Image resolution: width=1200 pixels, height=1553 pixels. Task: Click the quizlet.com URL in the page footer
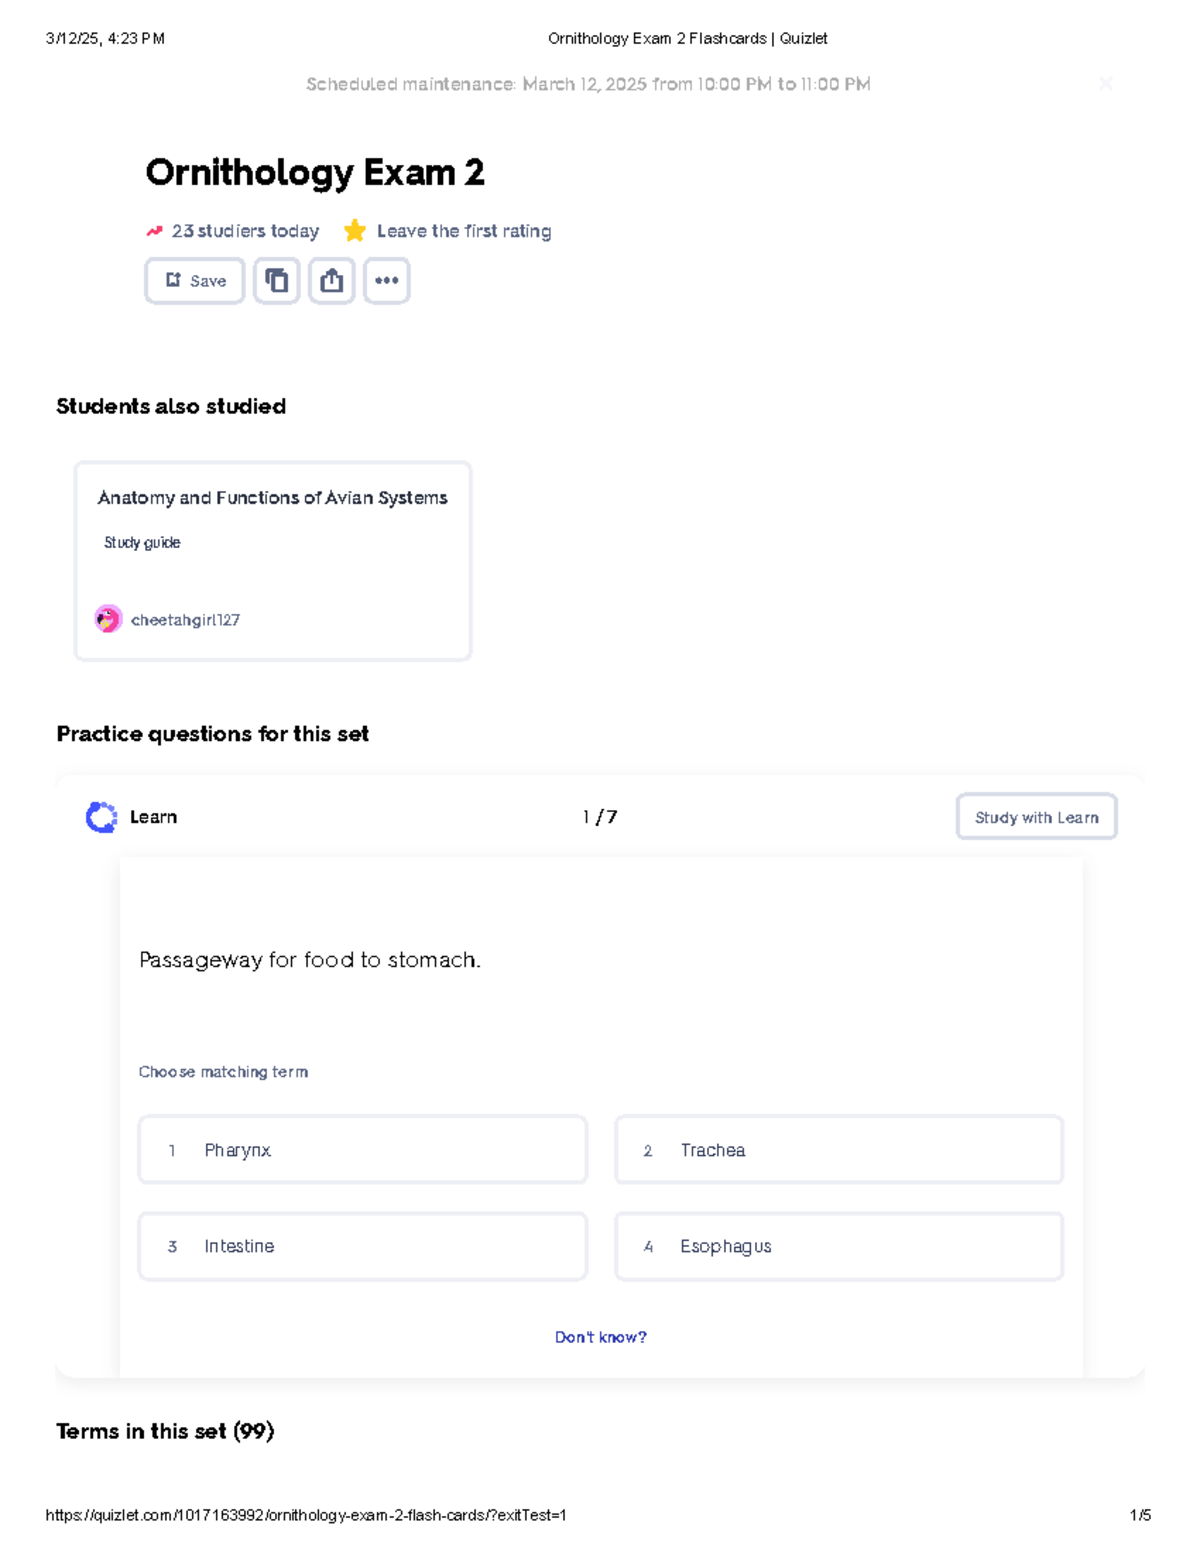306,1515
